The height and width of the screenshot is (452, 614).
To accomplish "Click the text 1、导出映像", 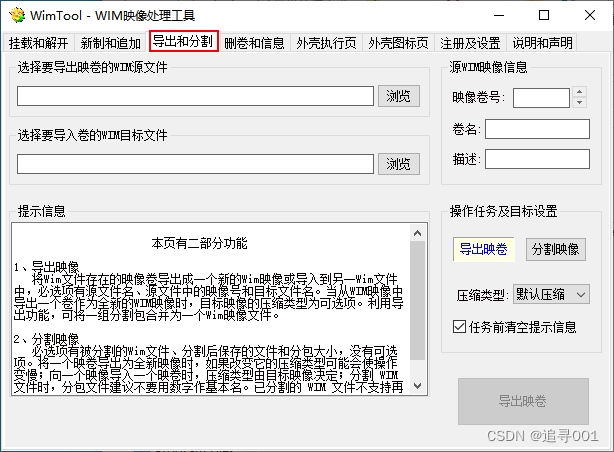I will tap(47, 267).
